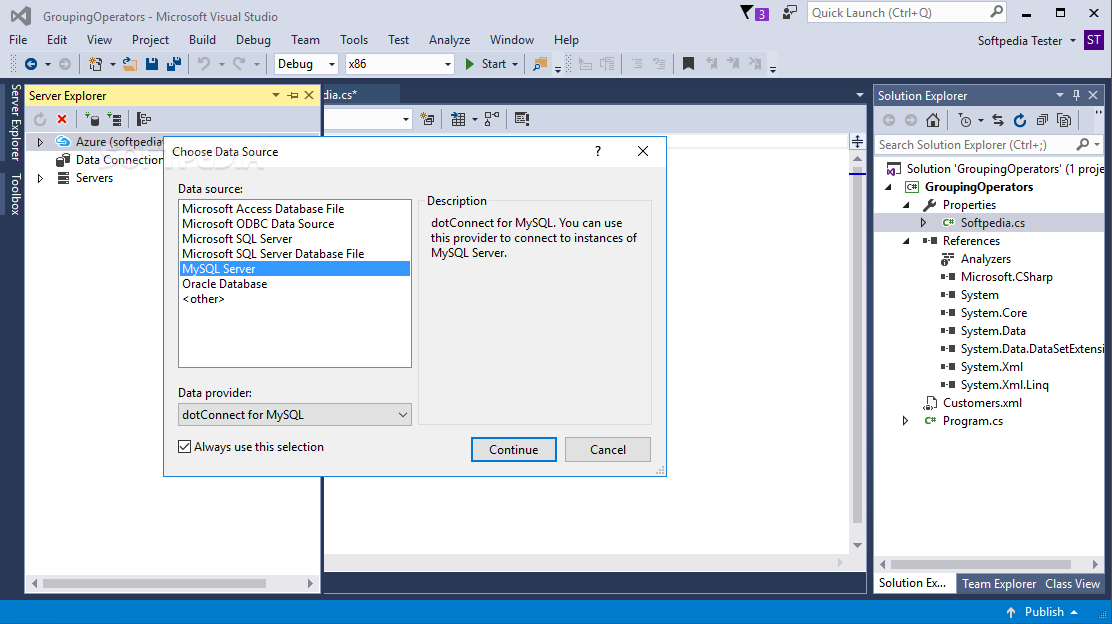Click the Connect to Server icon

(114, 119)
